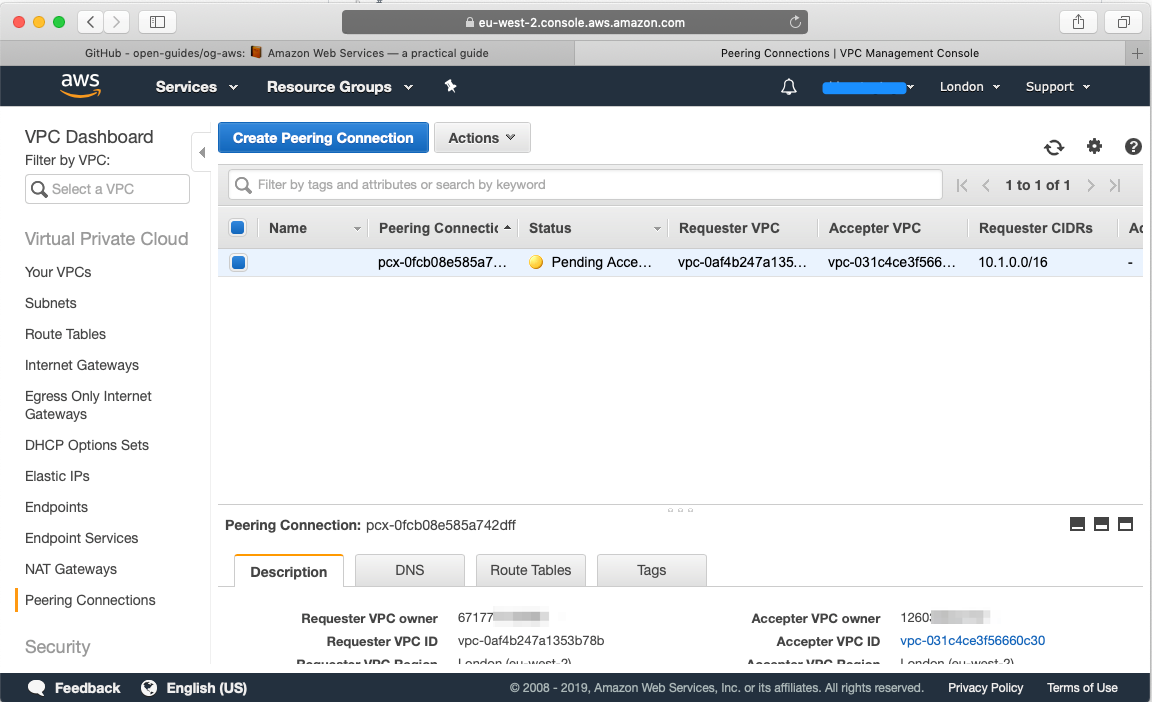Switch to GitHub open-guides browser tab

[x=287, y=53]
